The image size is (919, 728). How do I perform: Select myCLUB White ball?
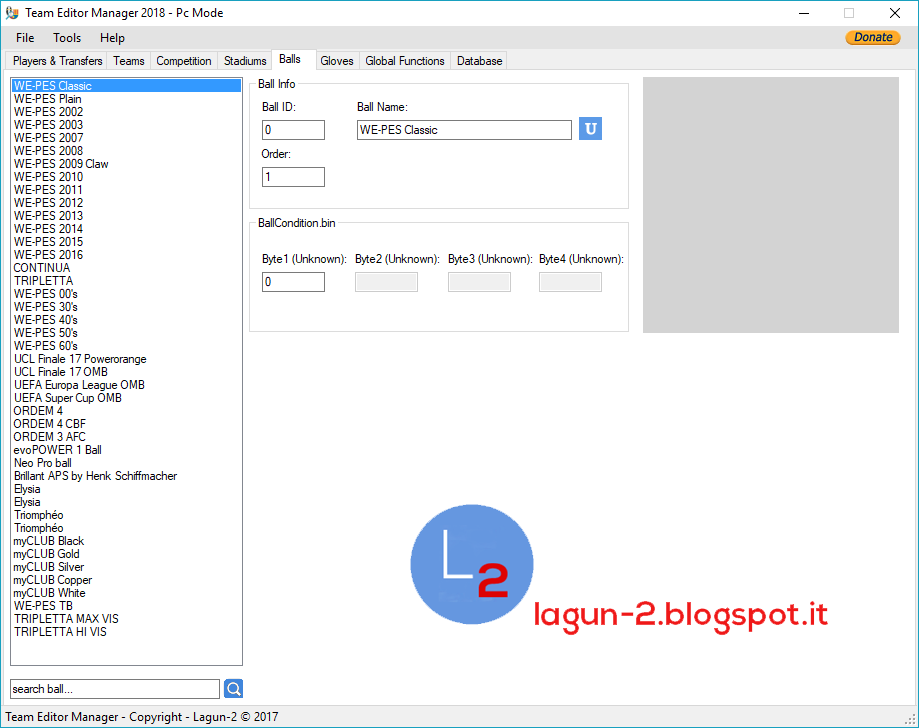coord(127,593)
